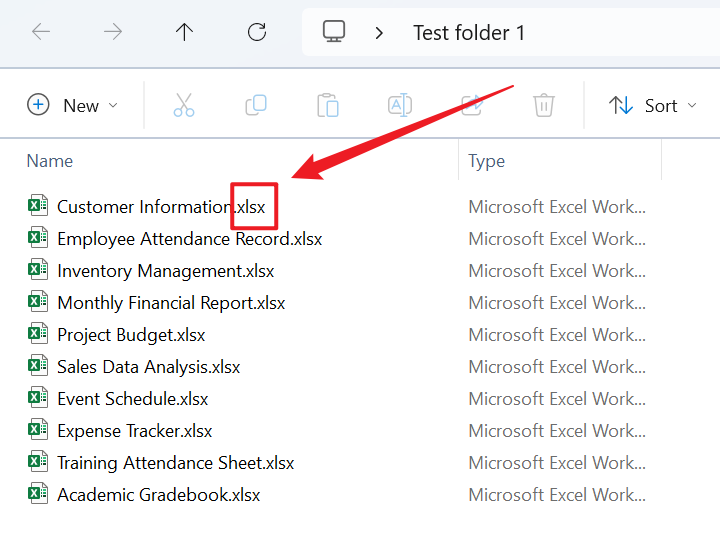Open the Sort dropdown menu

(x=653, y=105)
